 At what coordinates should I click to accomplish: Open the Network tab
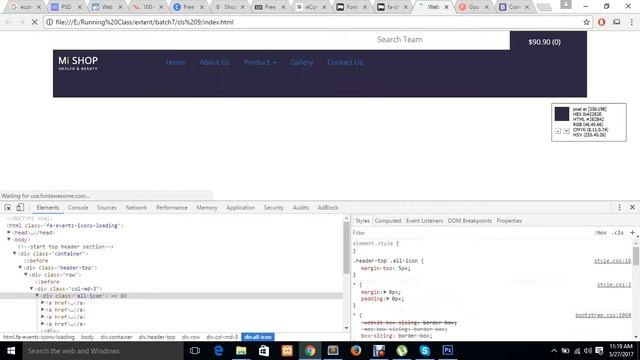136,207
